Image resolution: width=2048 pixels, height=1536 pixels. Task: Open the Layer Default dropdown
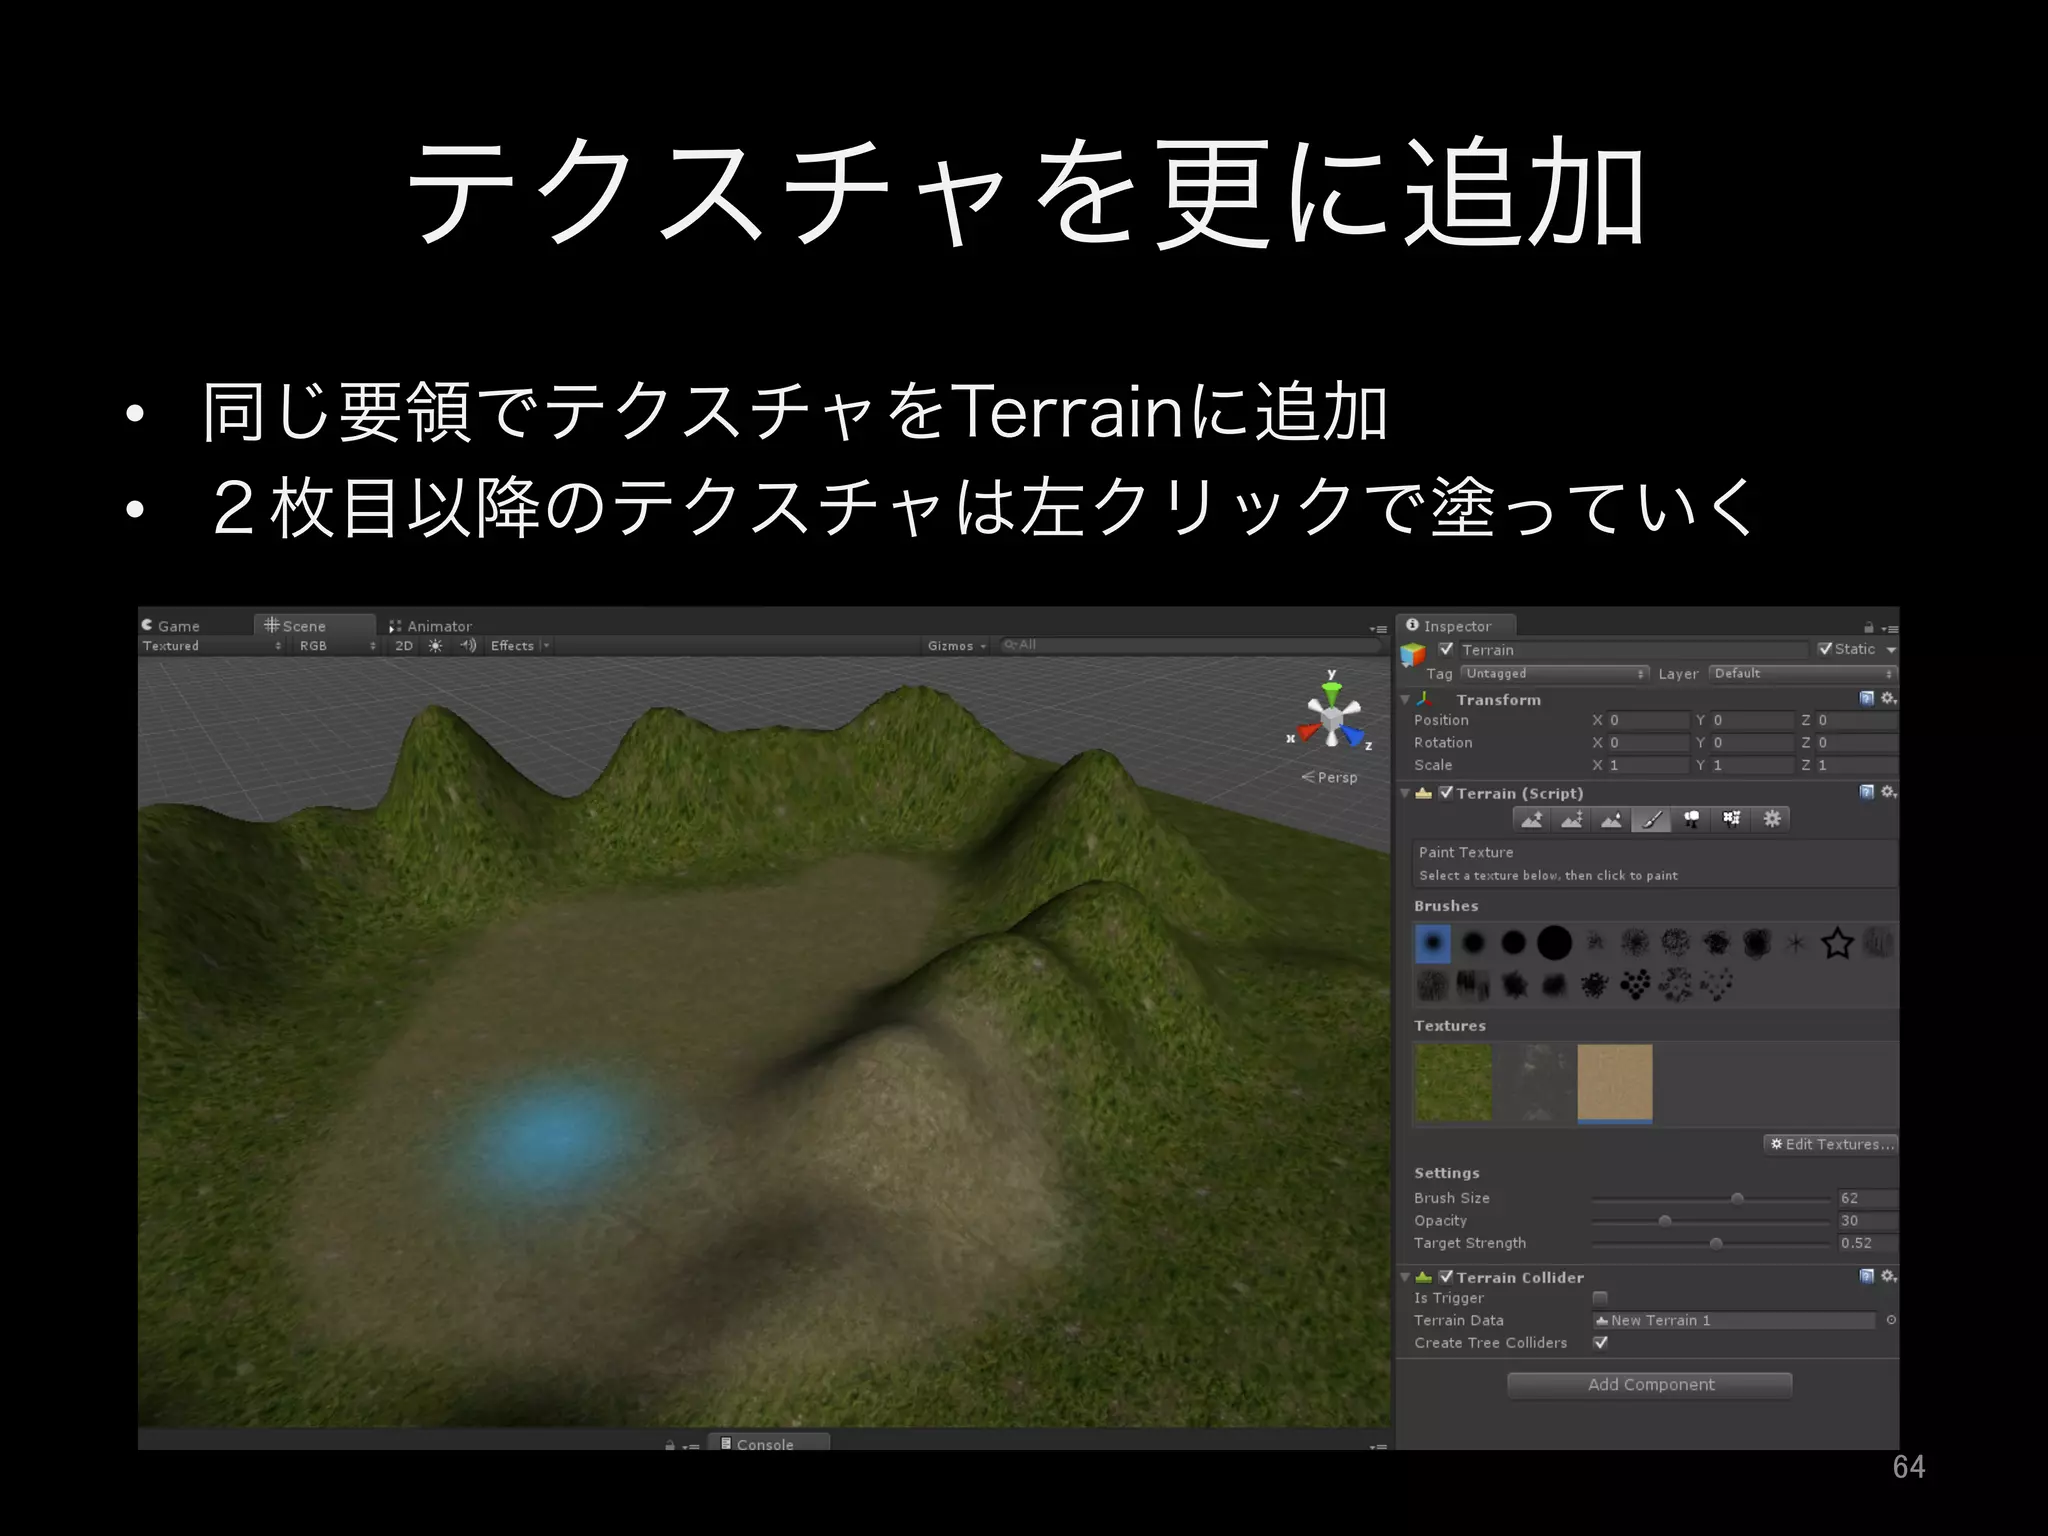[1802, 674]
